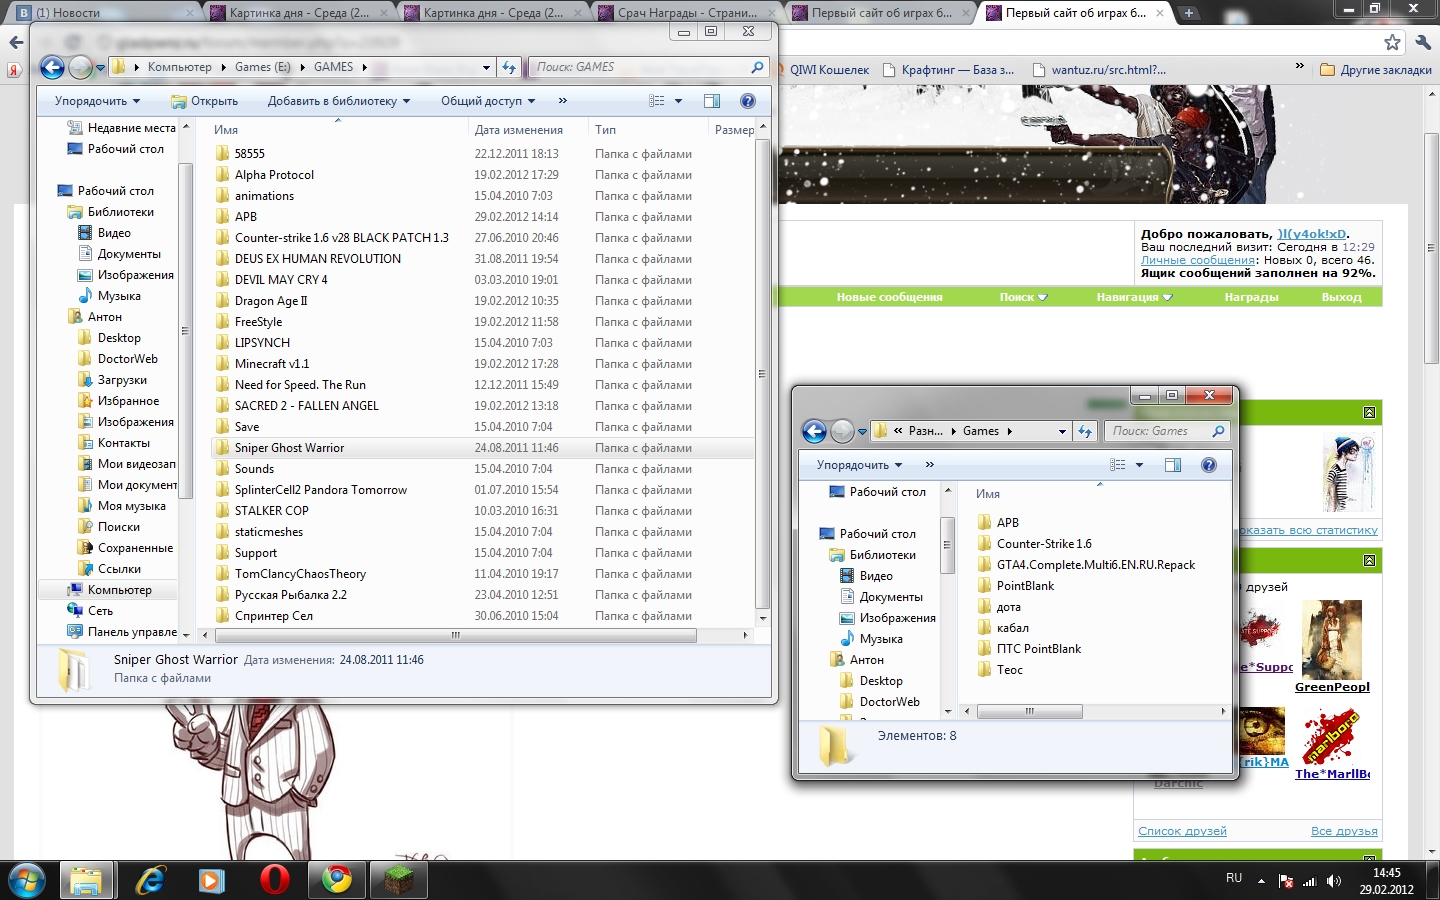Viewport: 1440px width, 900px height.
Task: Click Навигация in the green site menu
Action: coord(1133,297)
